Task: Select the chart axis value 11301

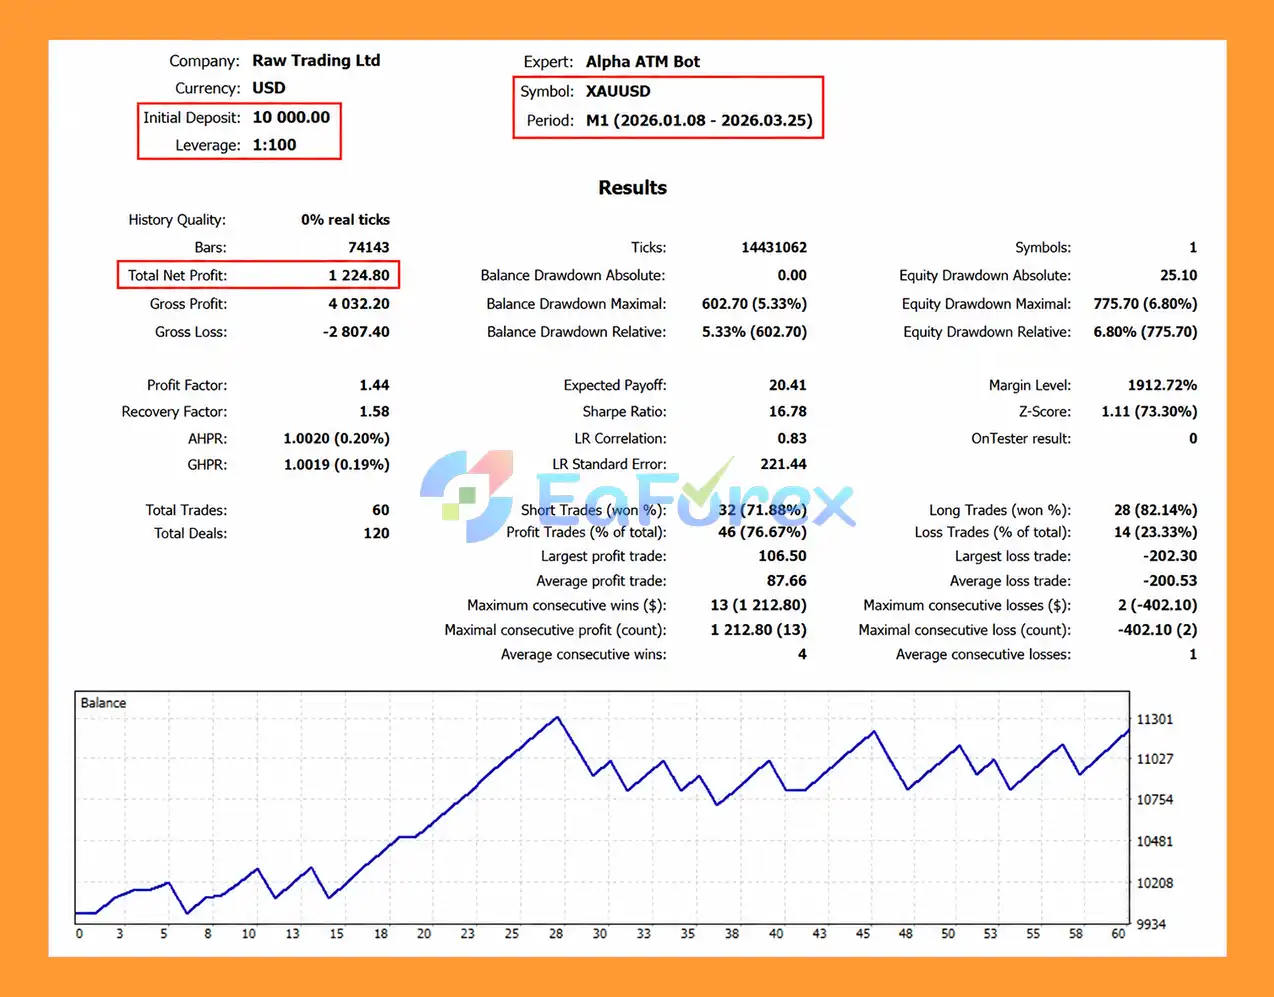Action: tap(1155, 719)
